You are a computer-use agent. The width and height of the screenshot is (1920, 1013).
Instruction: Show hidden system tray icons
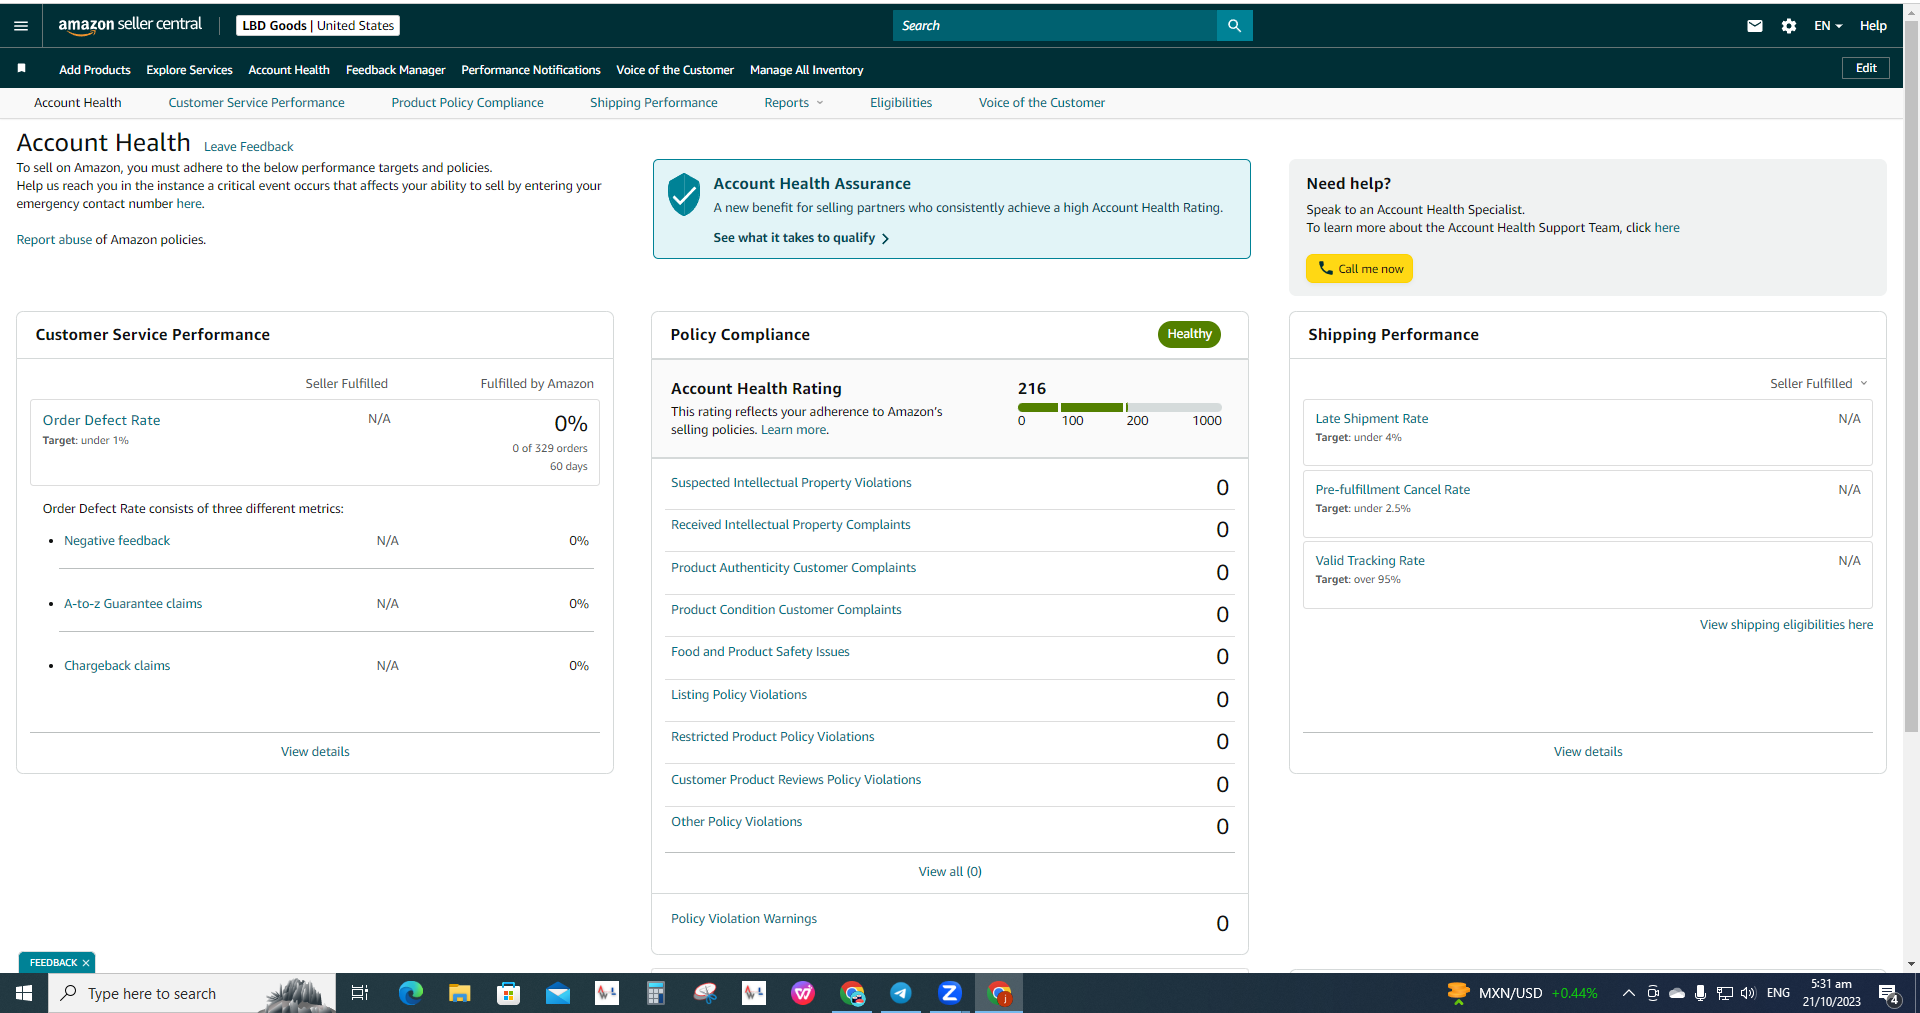click(1629, 993)
